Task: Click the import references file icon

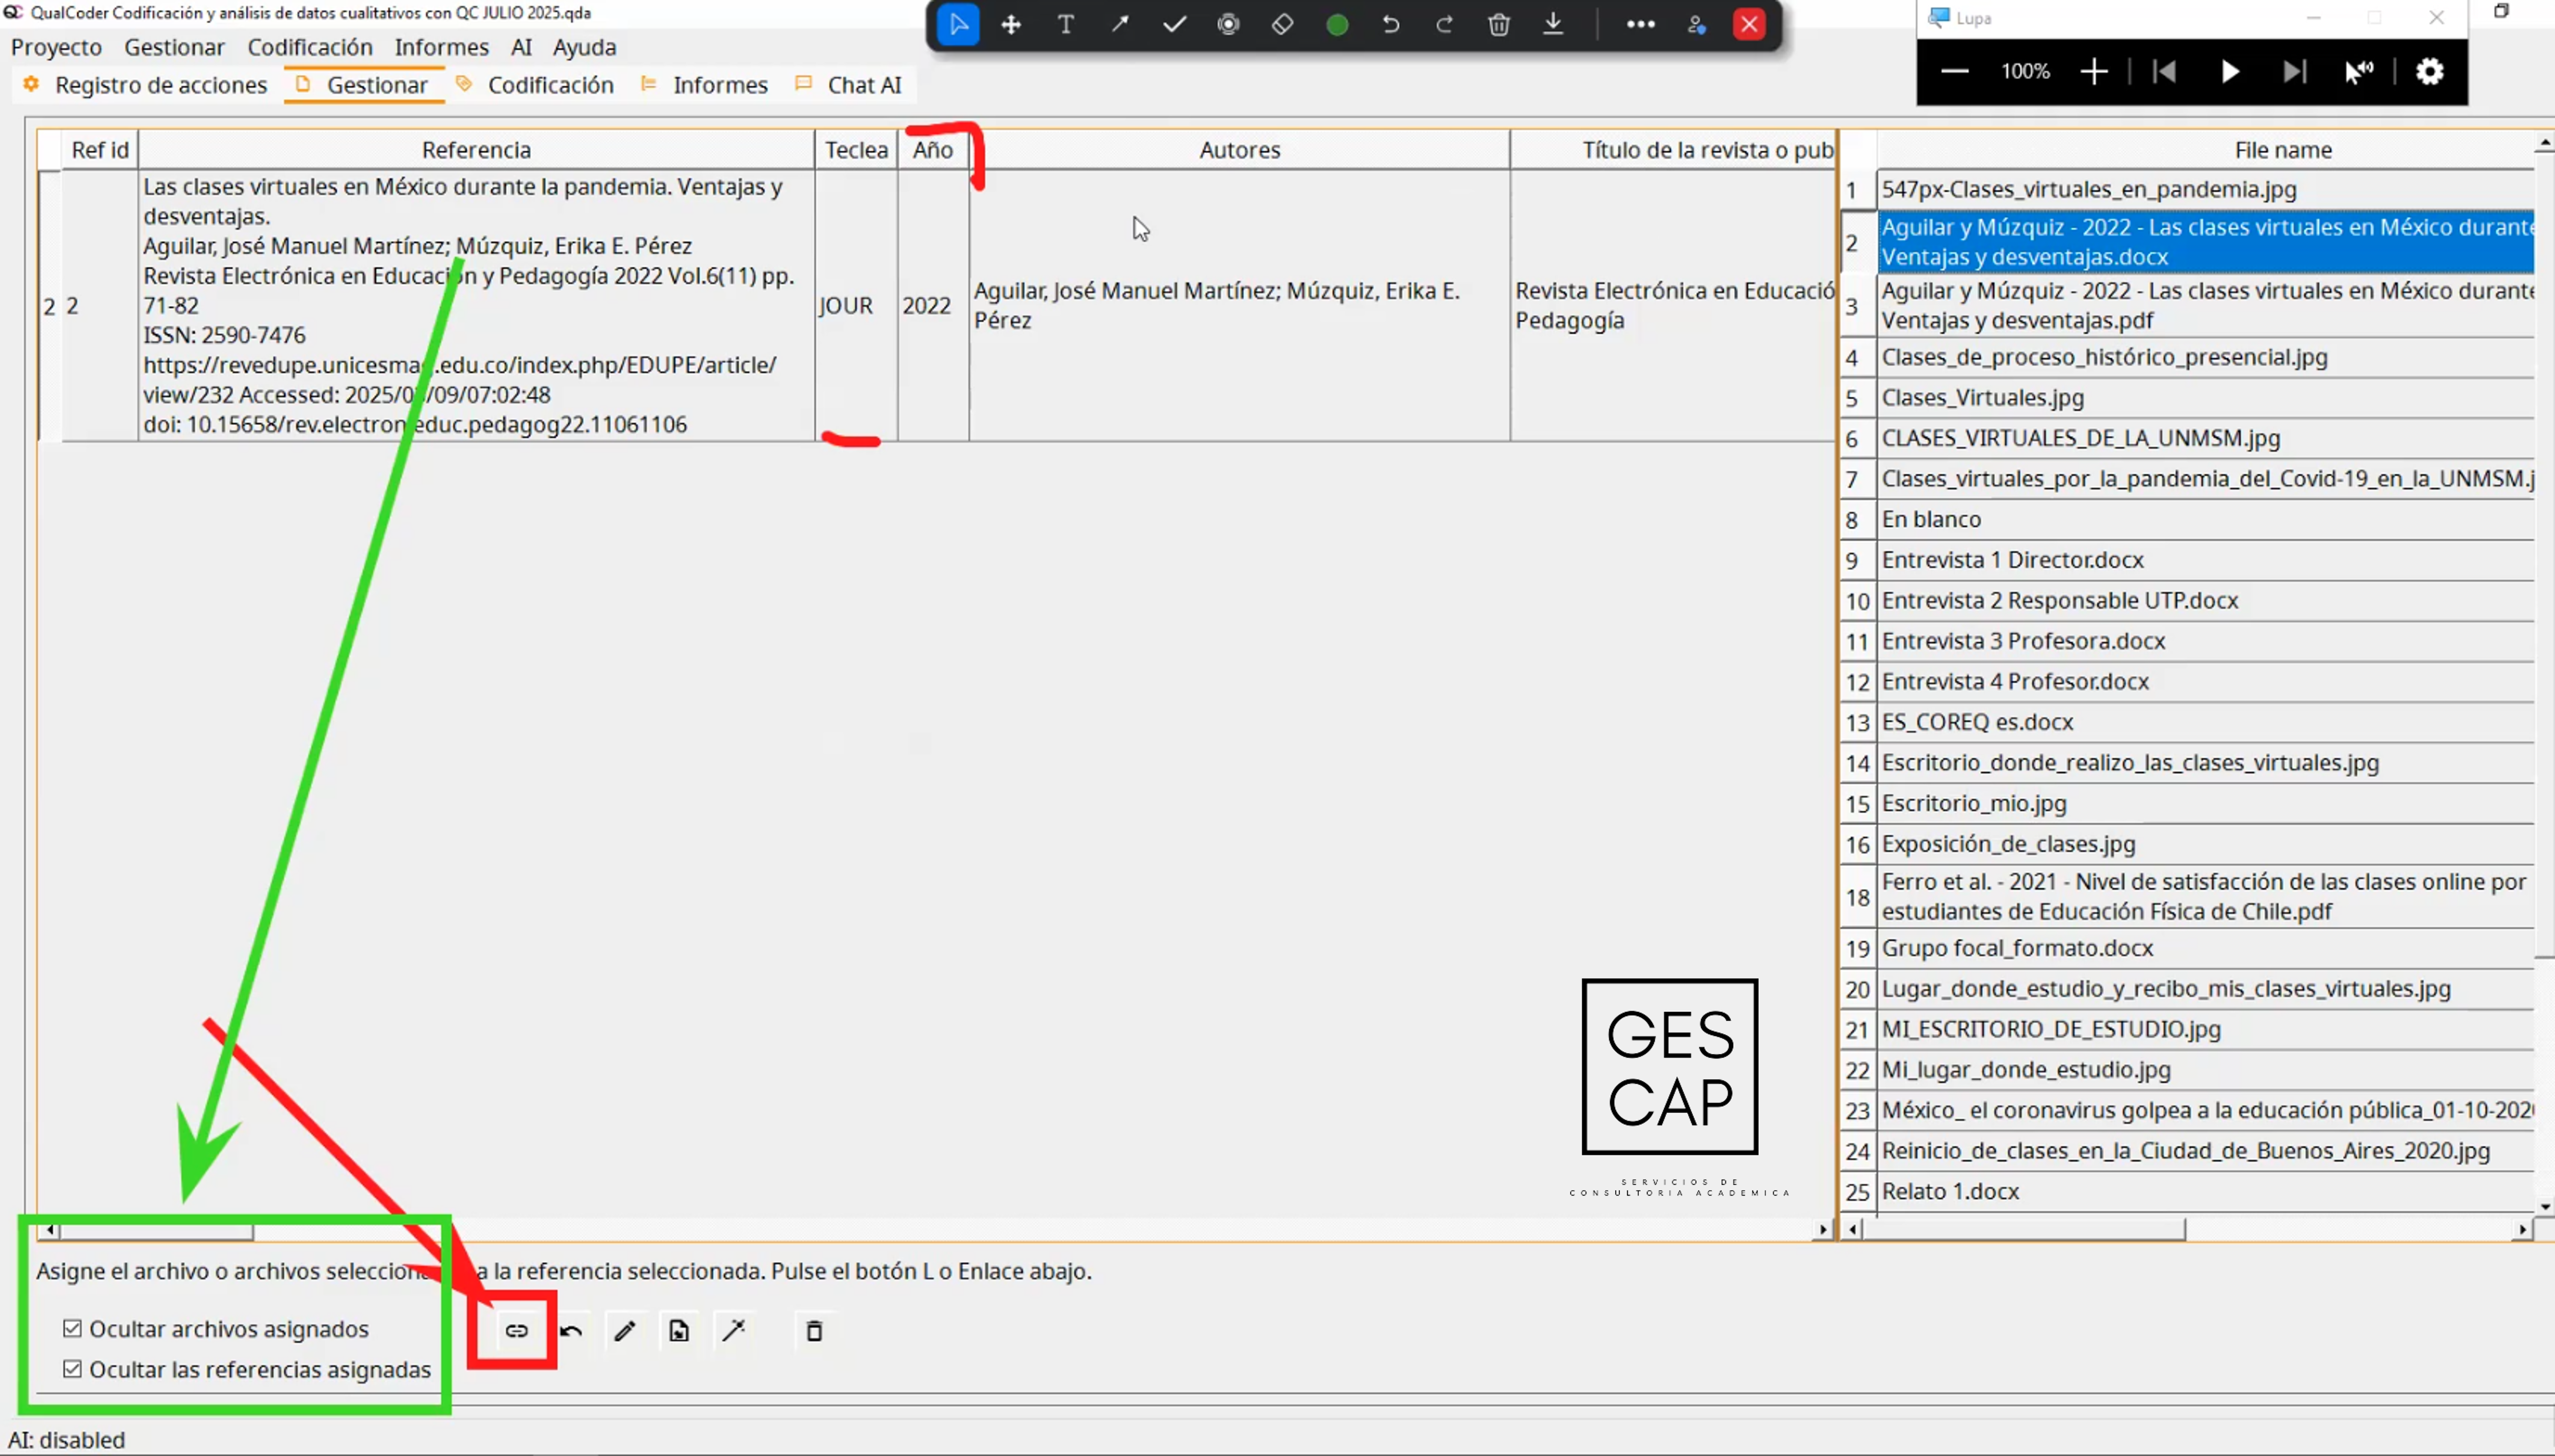Action: click(679, 1330)
